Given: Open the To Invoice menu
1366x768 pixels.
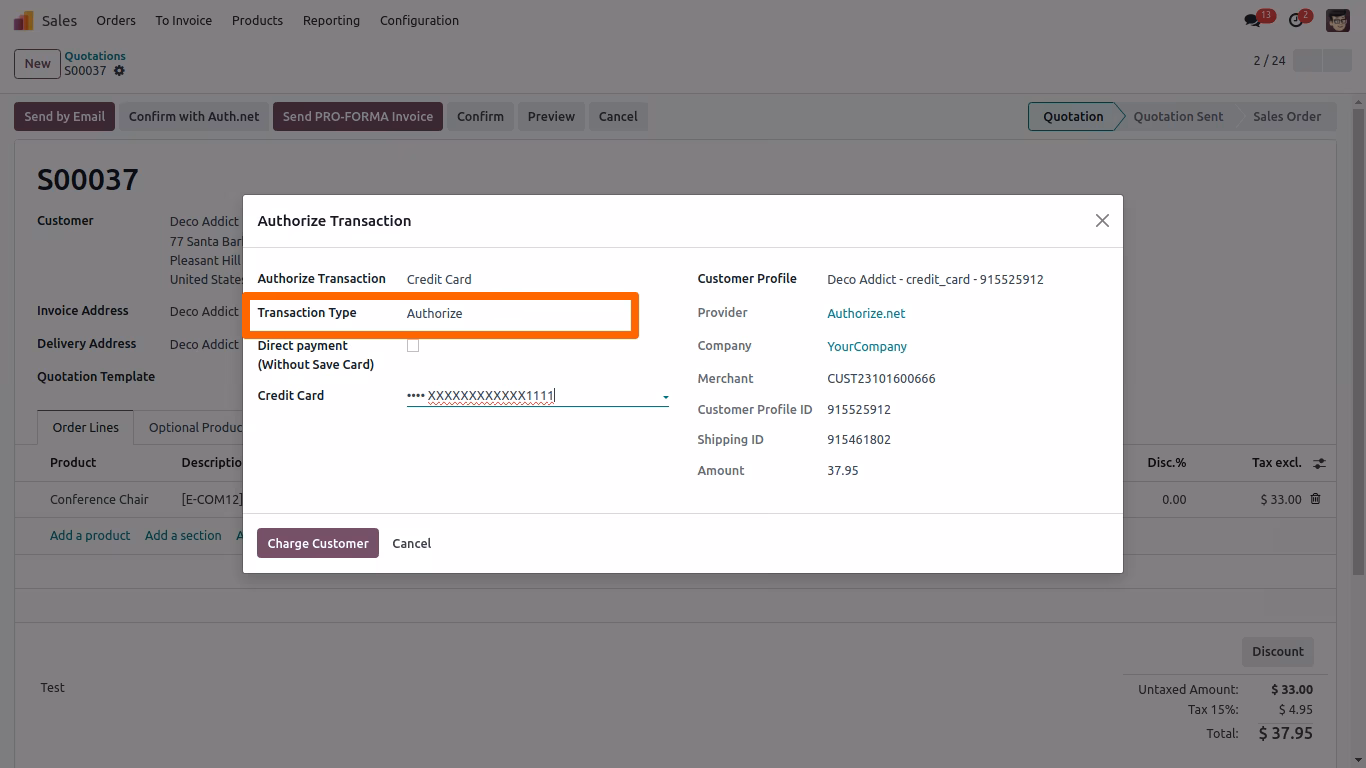Looking at the screenshot, I should (184, 20).
